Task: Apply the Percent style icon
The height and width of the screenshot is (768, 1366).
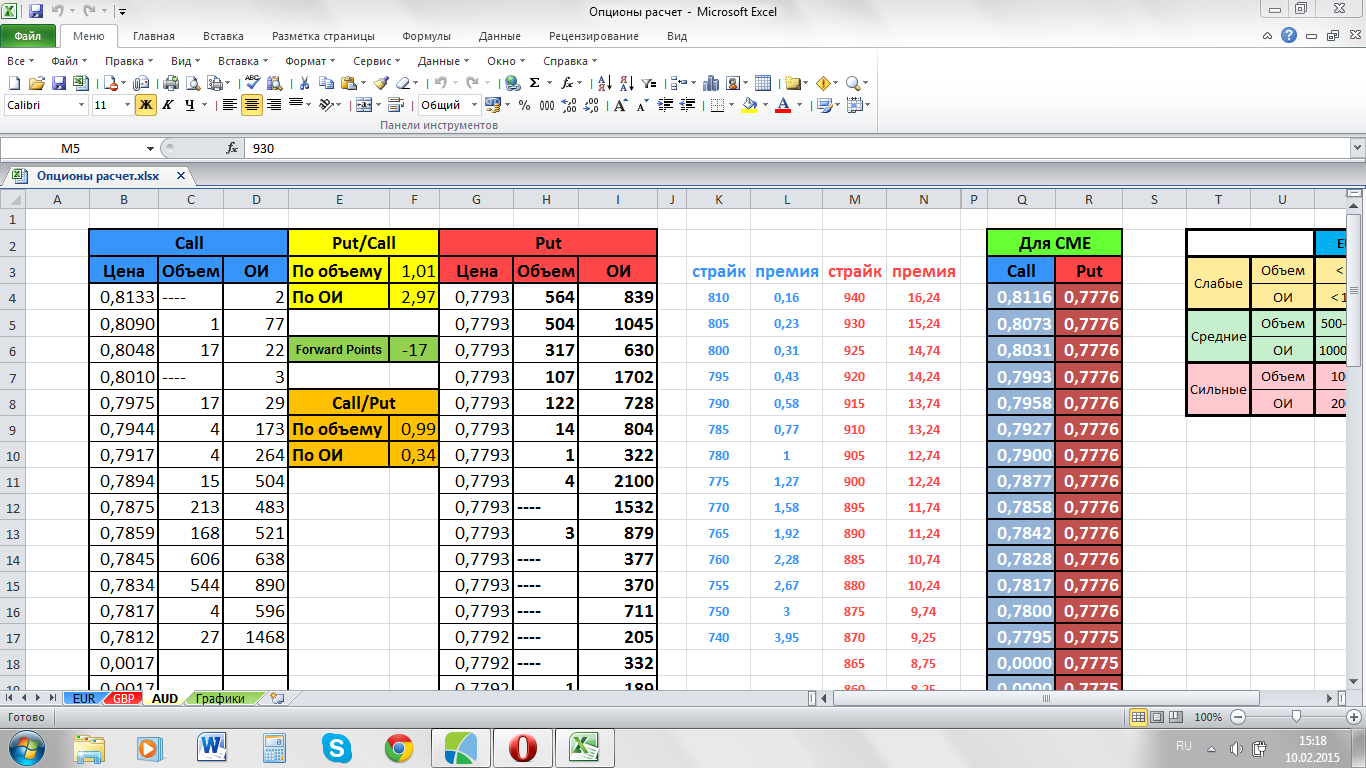Action: pos(524,105)
